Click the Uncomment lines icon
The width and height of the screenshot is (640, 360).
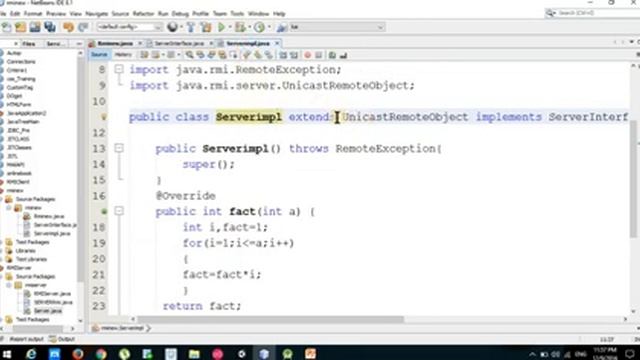[x=343, y=55]
